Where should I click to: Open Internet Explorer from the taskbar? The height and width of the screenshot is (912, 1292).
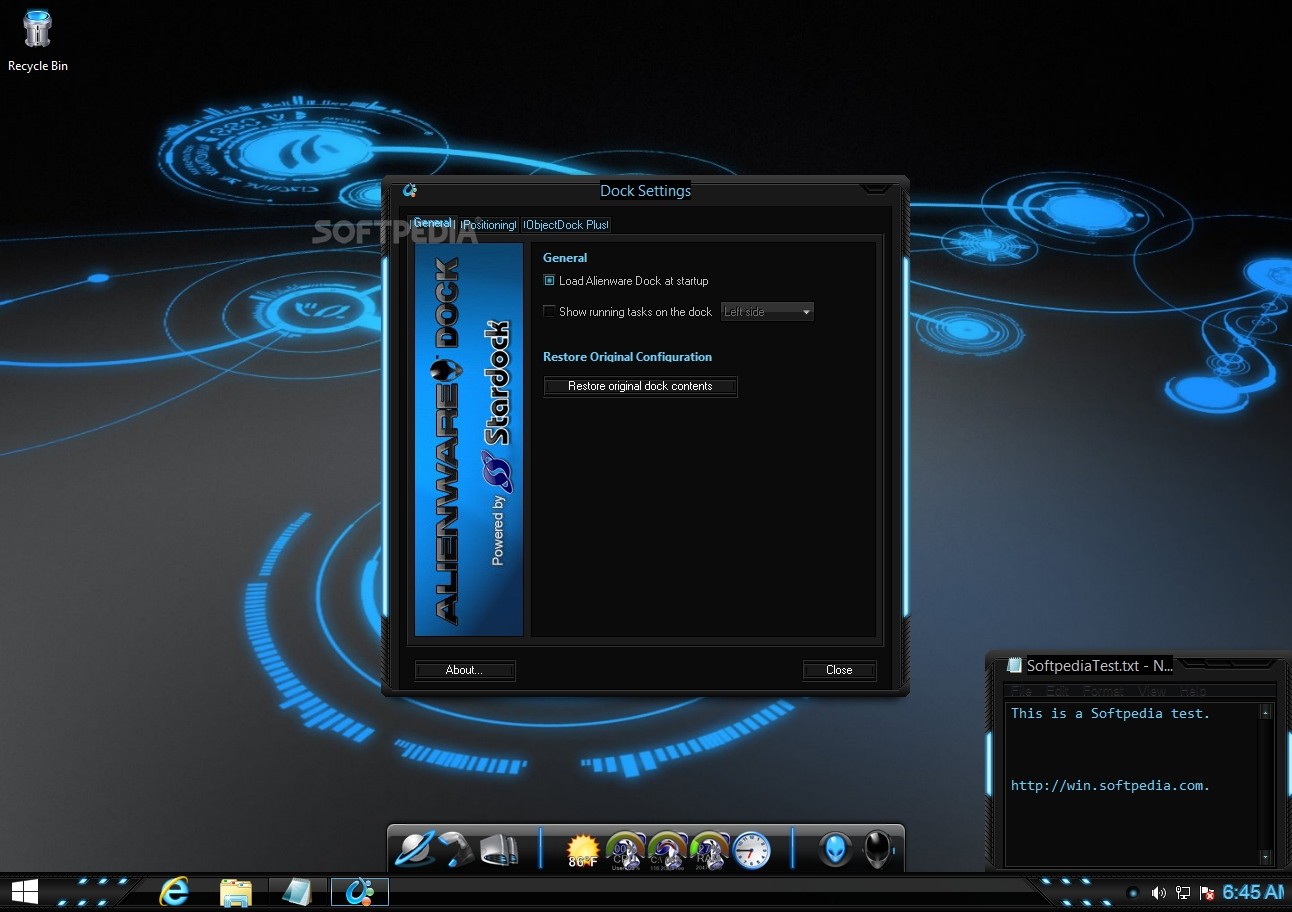(x=174, y=891)
